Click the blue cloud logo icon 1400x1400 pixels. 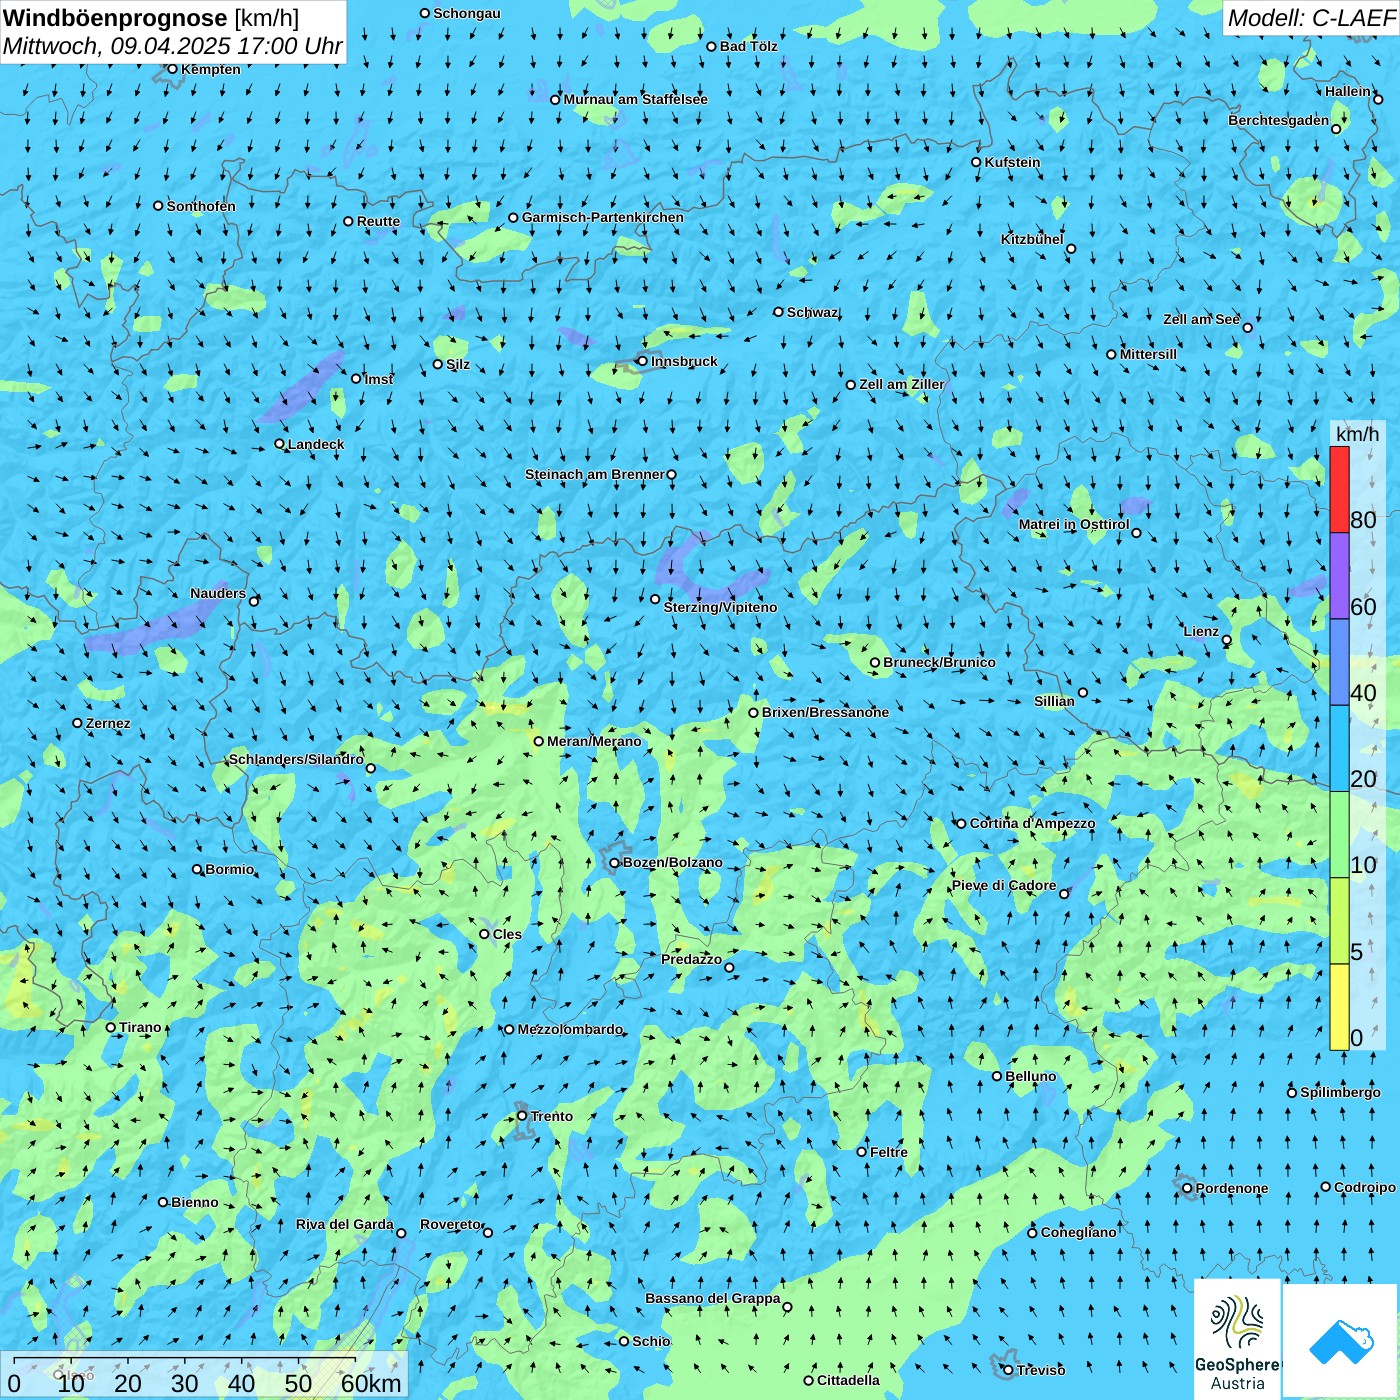tap(1341, 1341)
